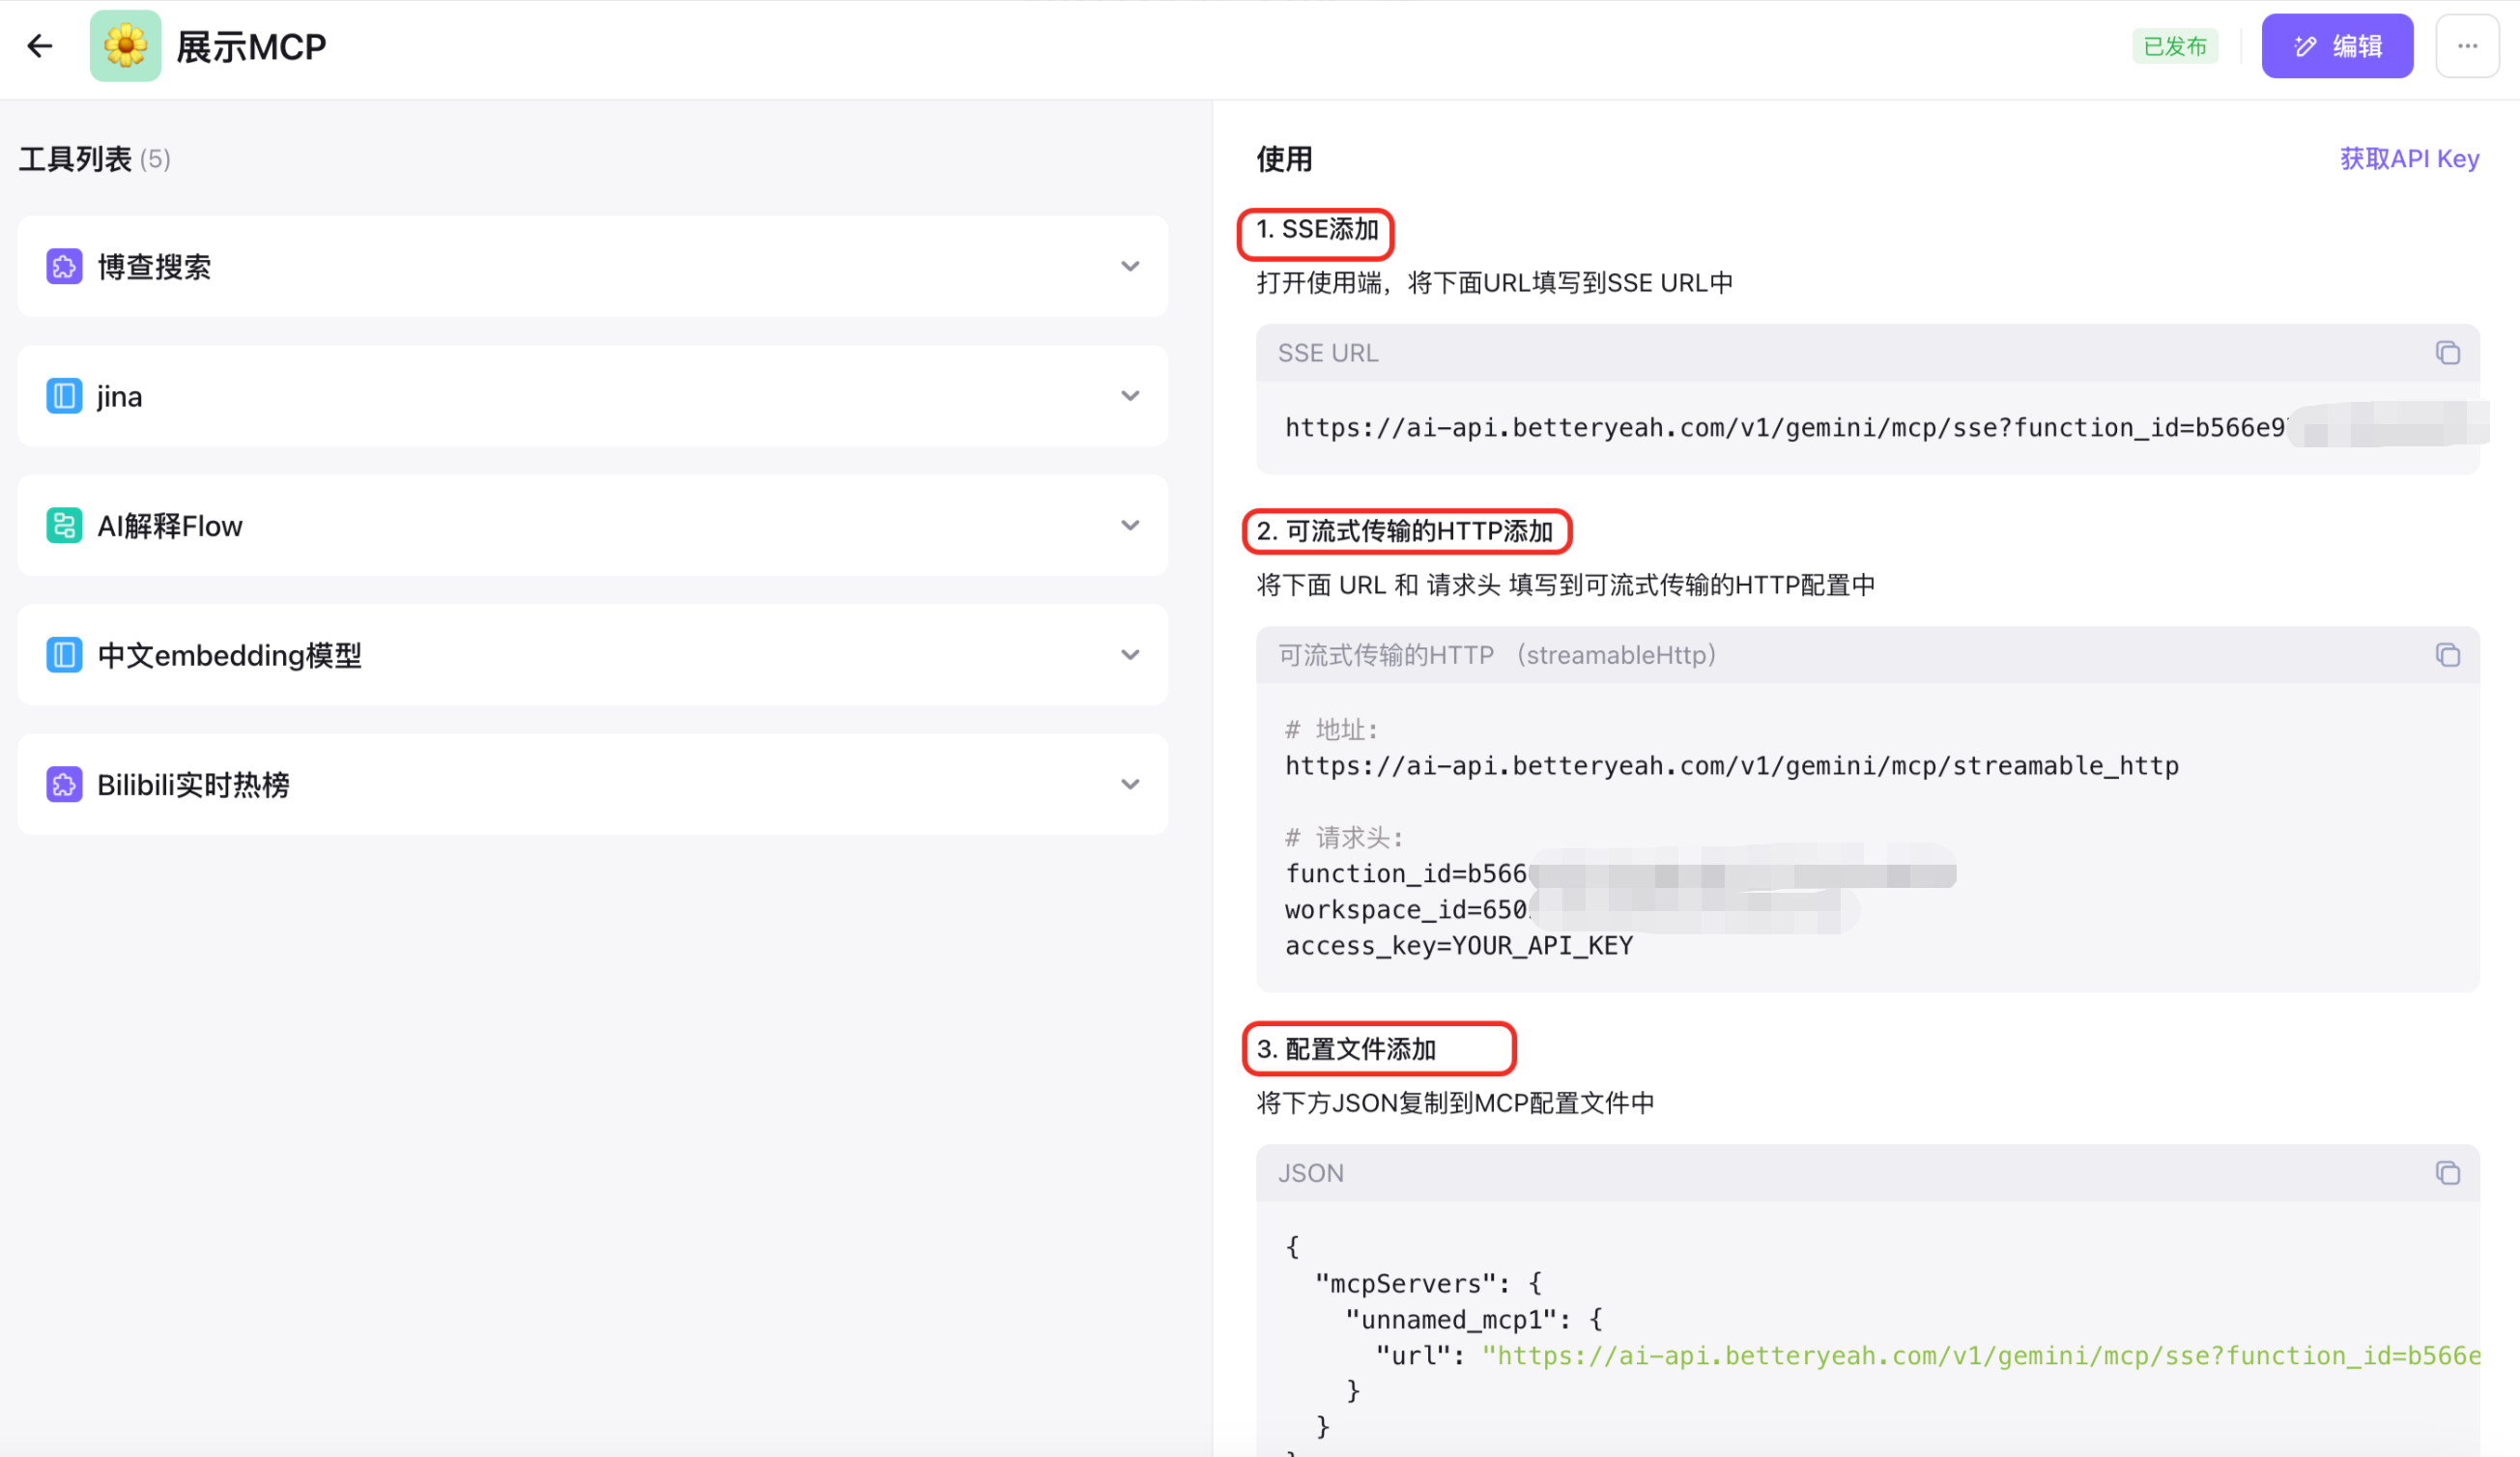The image size is (2520, 1457).
Task: Click the sunflower MCP app icon
Action: 125,46
